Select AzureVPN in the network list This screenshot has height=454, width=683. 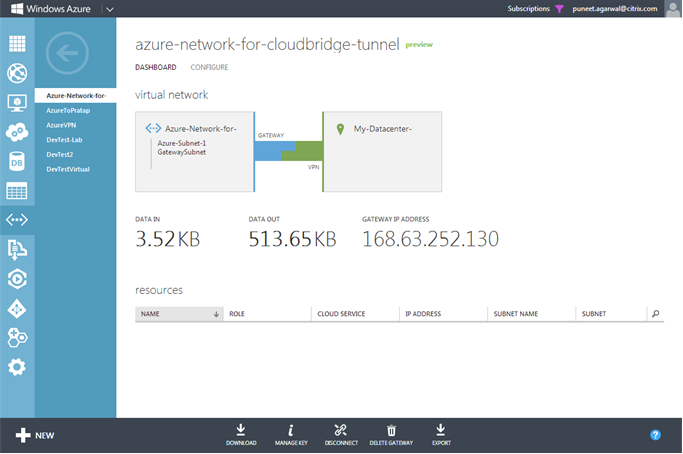(61, 125)
